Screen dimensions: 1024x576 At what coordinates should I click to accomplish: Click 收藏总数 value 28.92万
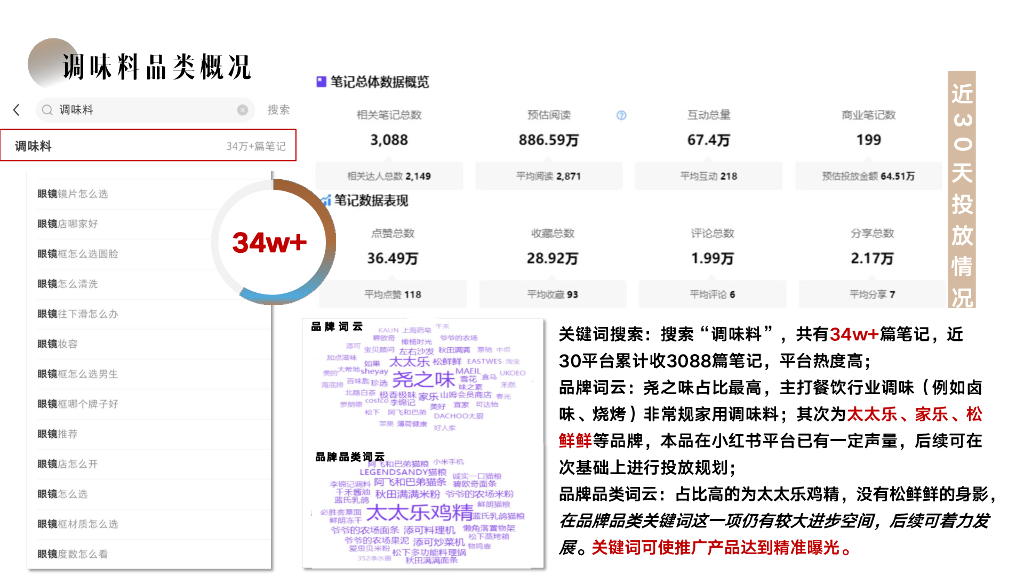552,259
